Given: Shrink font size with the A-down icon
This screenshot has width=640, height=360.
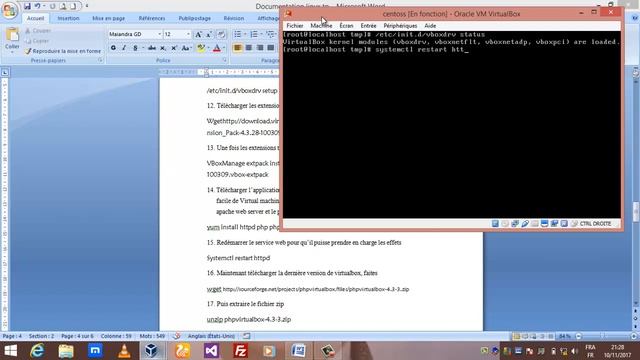Looking at the screenshot, I should (209, 35).
